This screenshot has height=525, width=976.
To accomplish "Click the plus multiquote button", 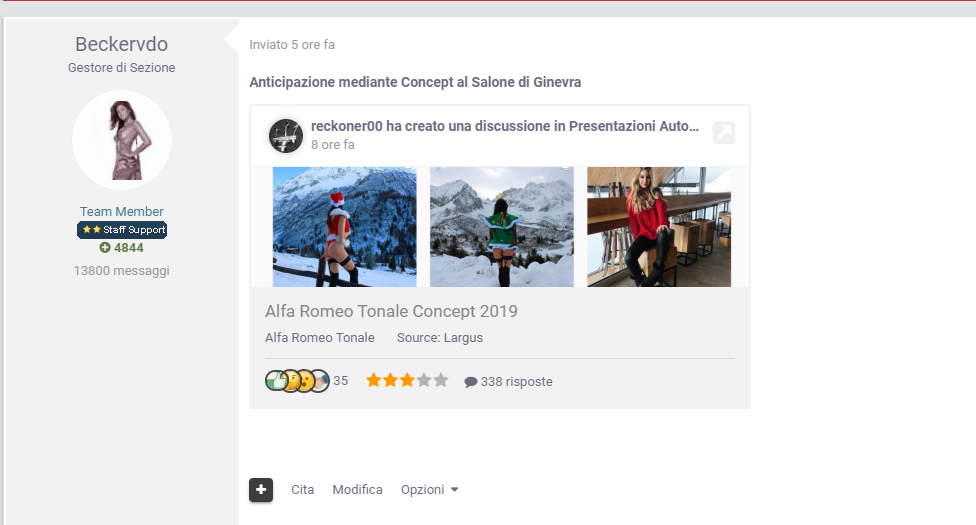I will (261, 490).
